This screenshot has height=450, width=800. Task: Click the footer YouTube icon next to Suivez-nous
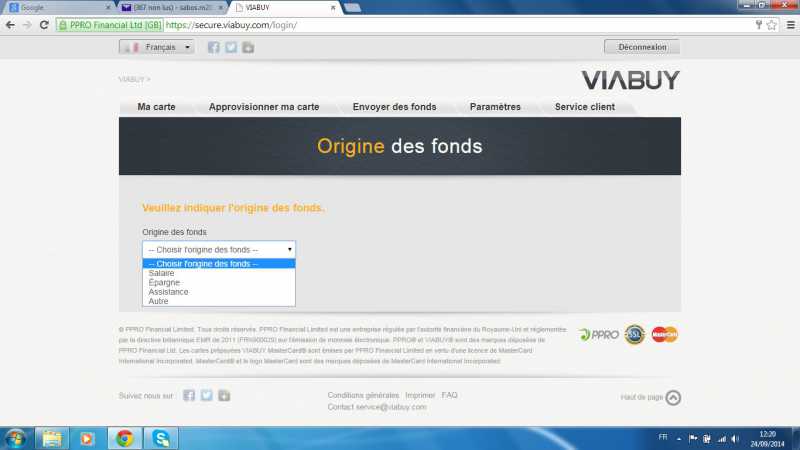click(224, 395)
